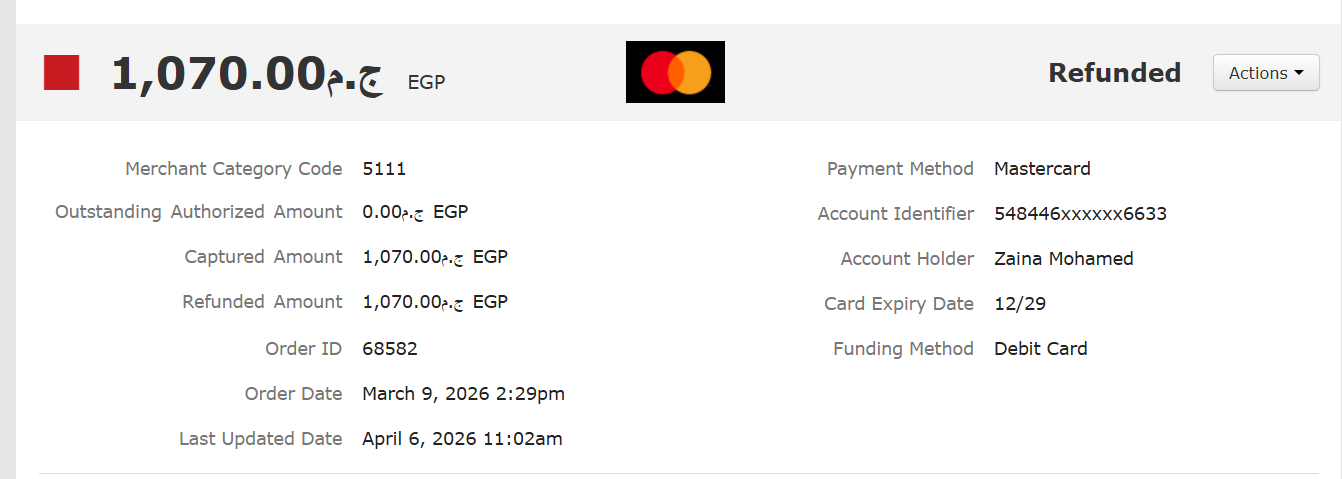Click the Merchant Category Code 5111
The image size is (1342, 479).
point(384,169)
